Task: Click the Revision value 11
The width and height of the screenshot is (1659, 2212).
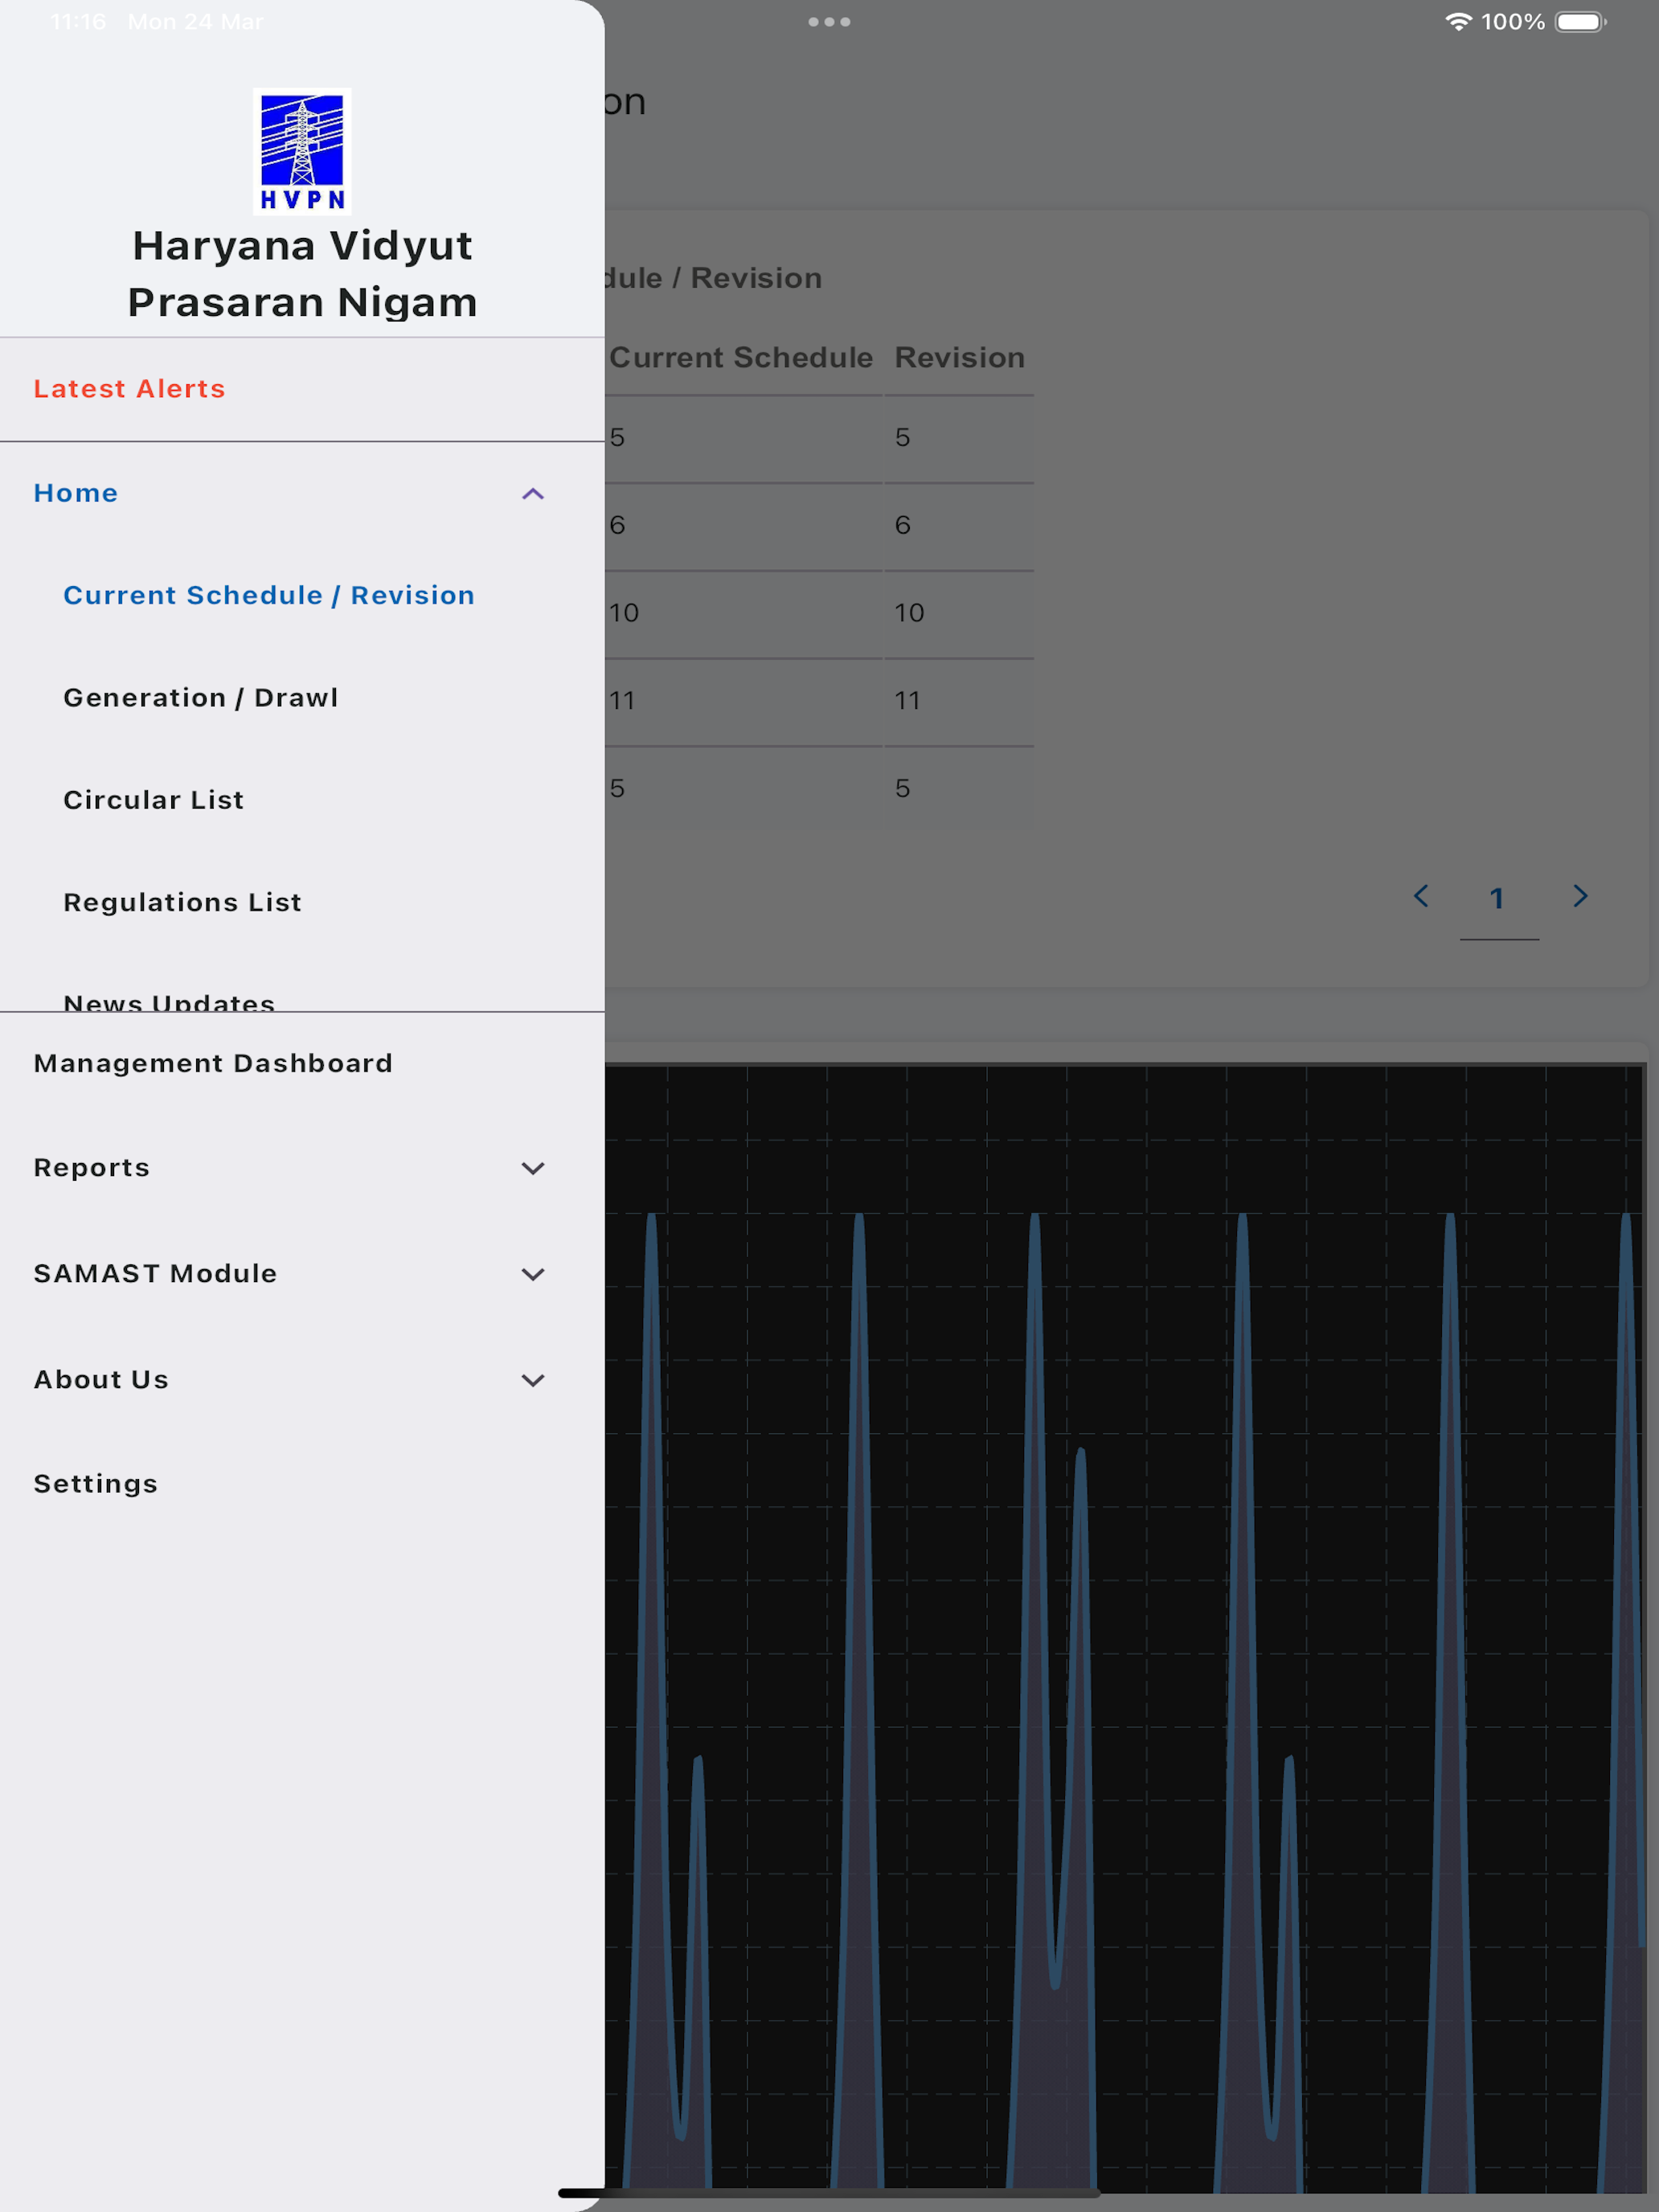Action: coord(907,700)
